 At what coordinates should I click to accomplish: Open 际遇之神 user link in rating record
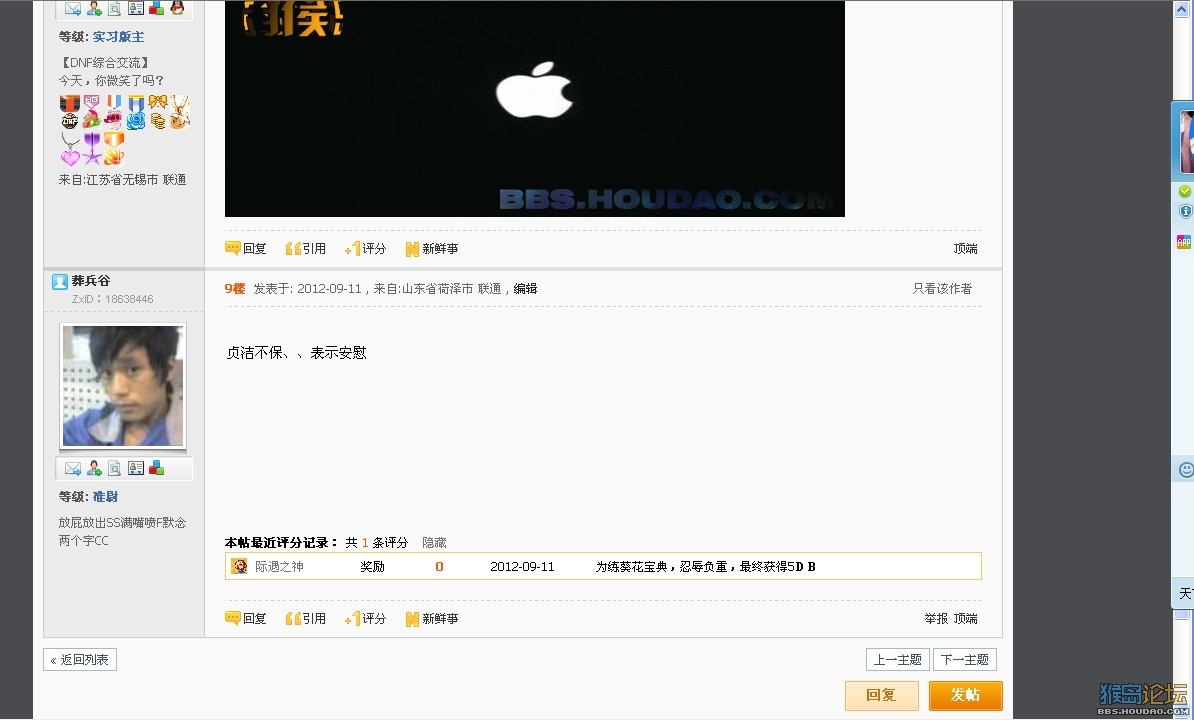click(279, 566)
